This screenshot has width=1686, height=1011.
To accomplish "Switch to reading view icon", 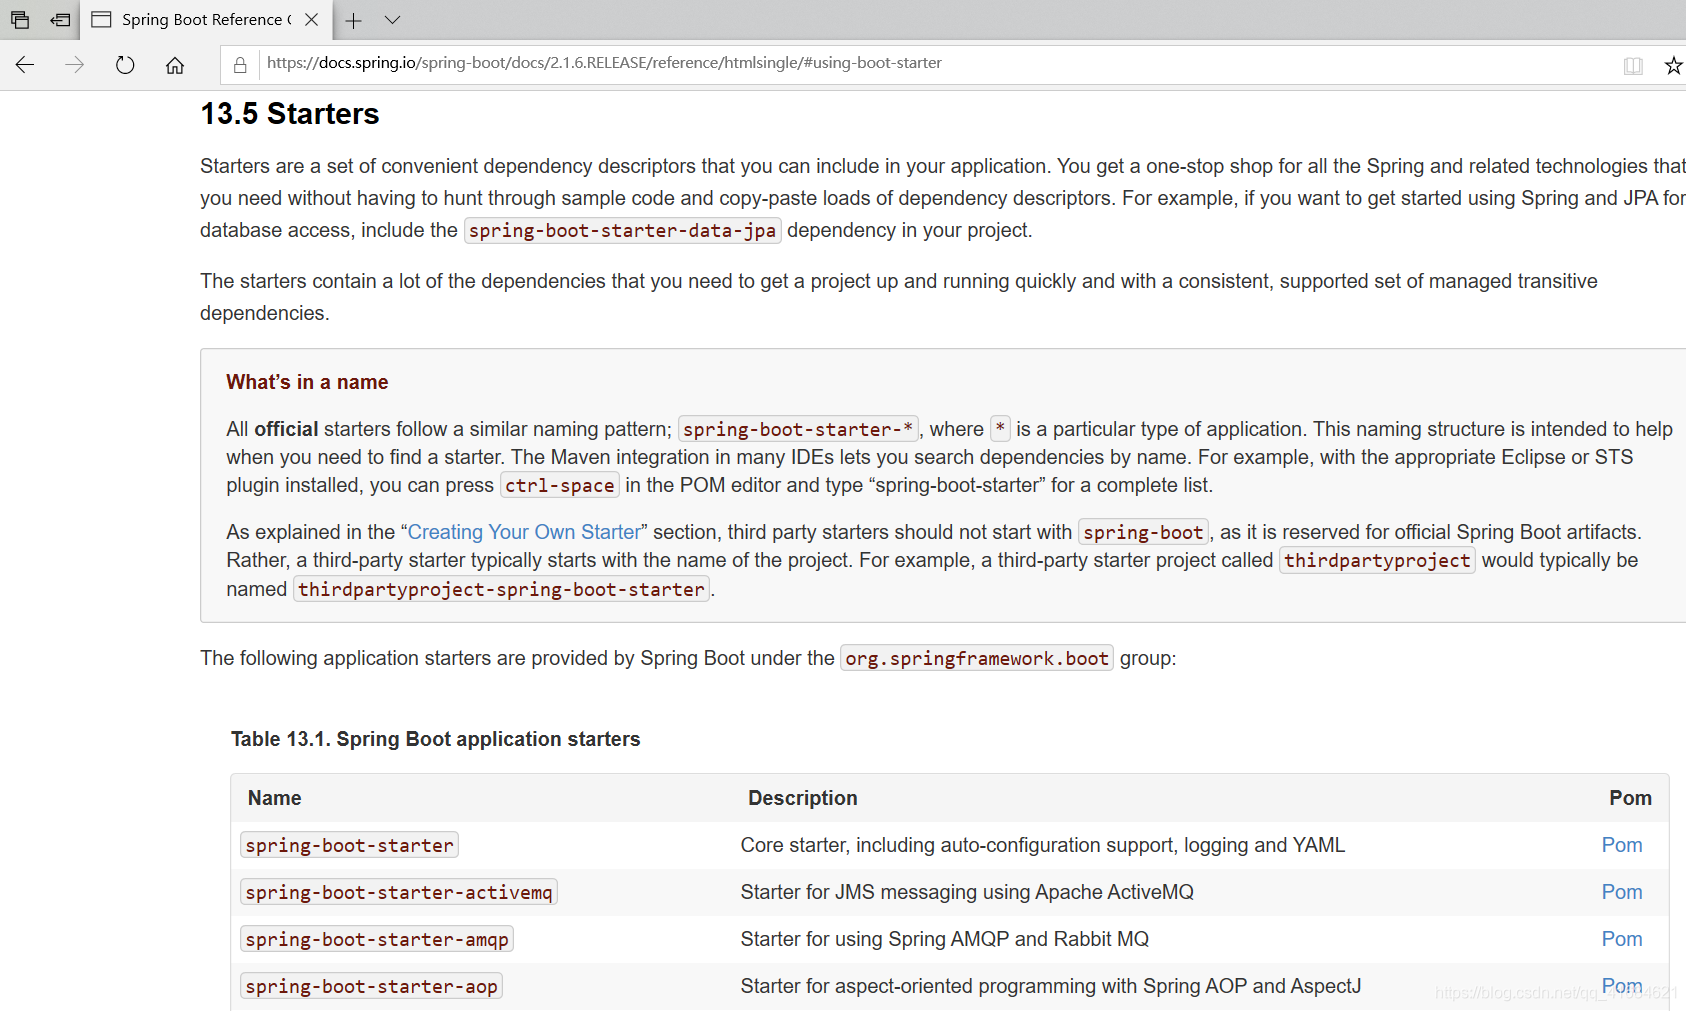I will pyautogui.click(x=1633, y=66).
